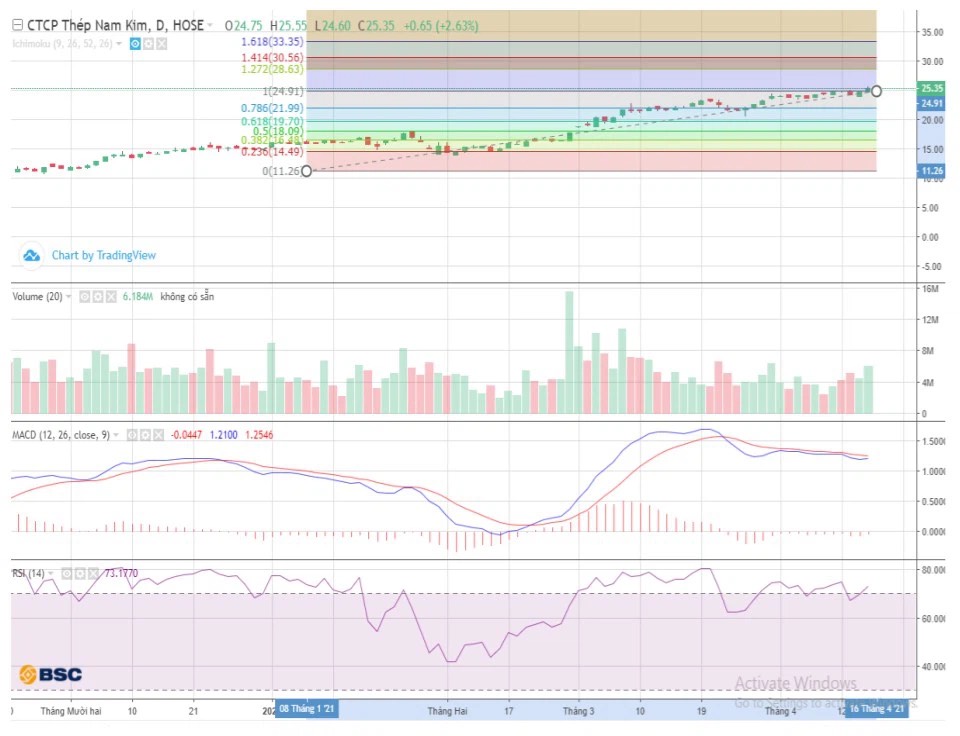Remove Ichimoku indicator with X icon
Viewport: 960px width, 736px height.
coord(162,43)
